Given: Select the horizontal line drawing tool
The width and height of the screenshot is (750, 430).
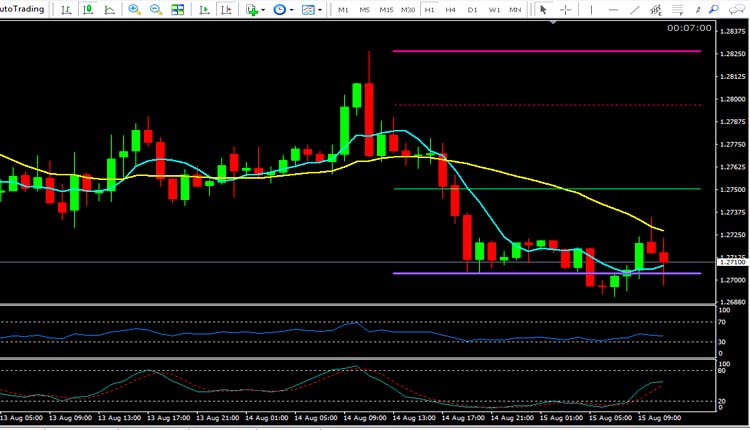Looking at the screenshot, I should 613,9.
